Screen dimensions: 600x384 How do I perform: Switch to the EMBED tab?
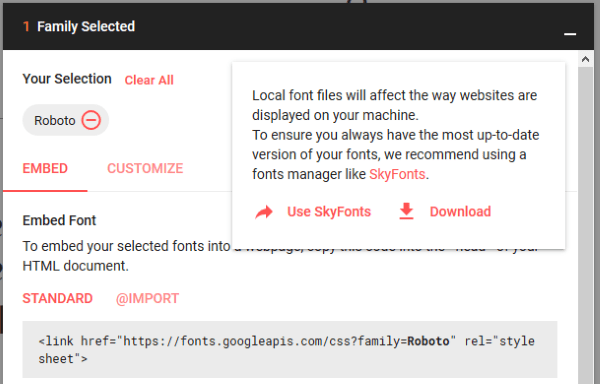point(45,168)
